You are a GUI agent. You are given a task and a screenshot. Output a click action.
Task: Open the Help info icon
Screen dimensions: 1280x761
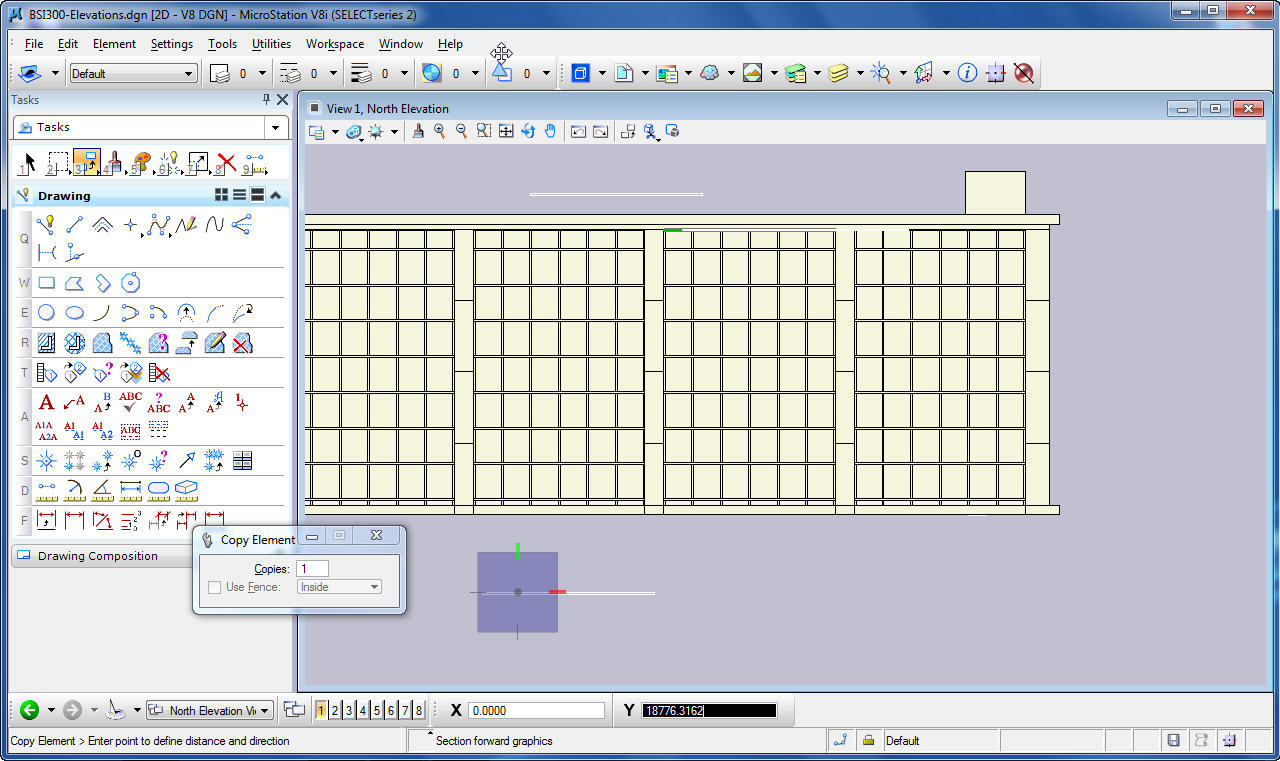pos(967,73)
